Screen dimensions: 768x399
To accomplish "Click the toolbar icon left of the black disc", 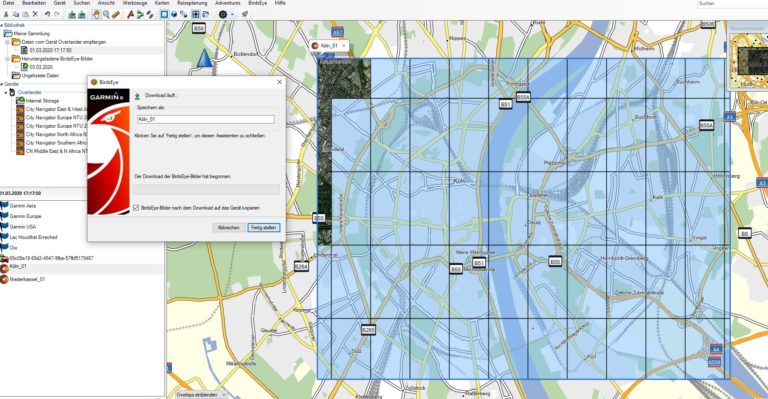I will (206, 15).
